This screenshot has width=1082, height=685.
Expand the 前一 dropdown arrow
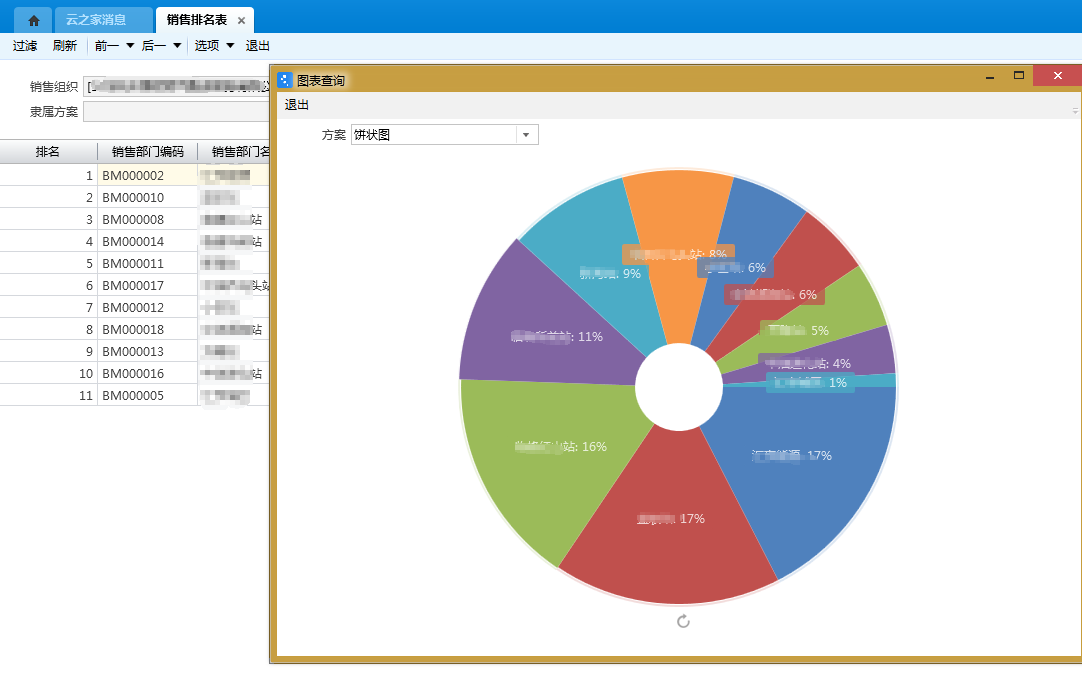coord(130,45)
